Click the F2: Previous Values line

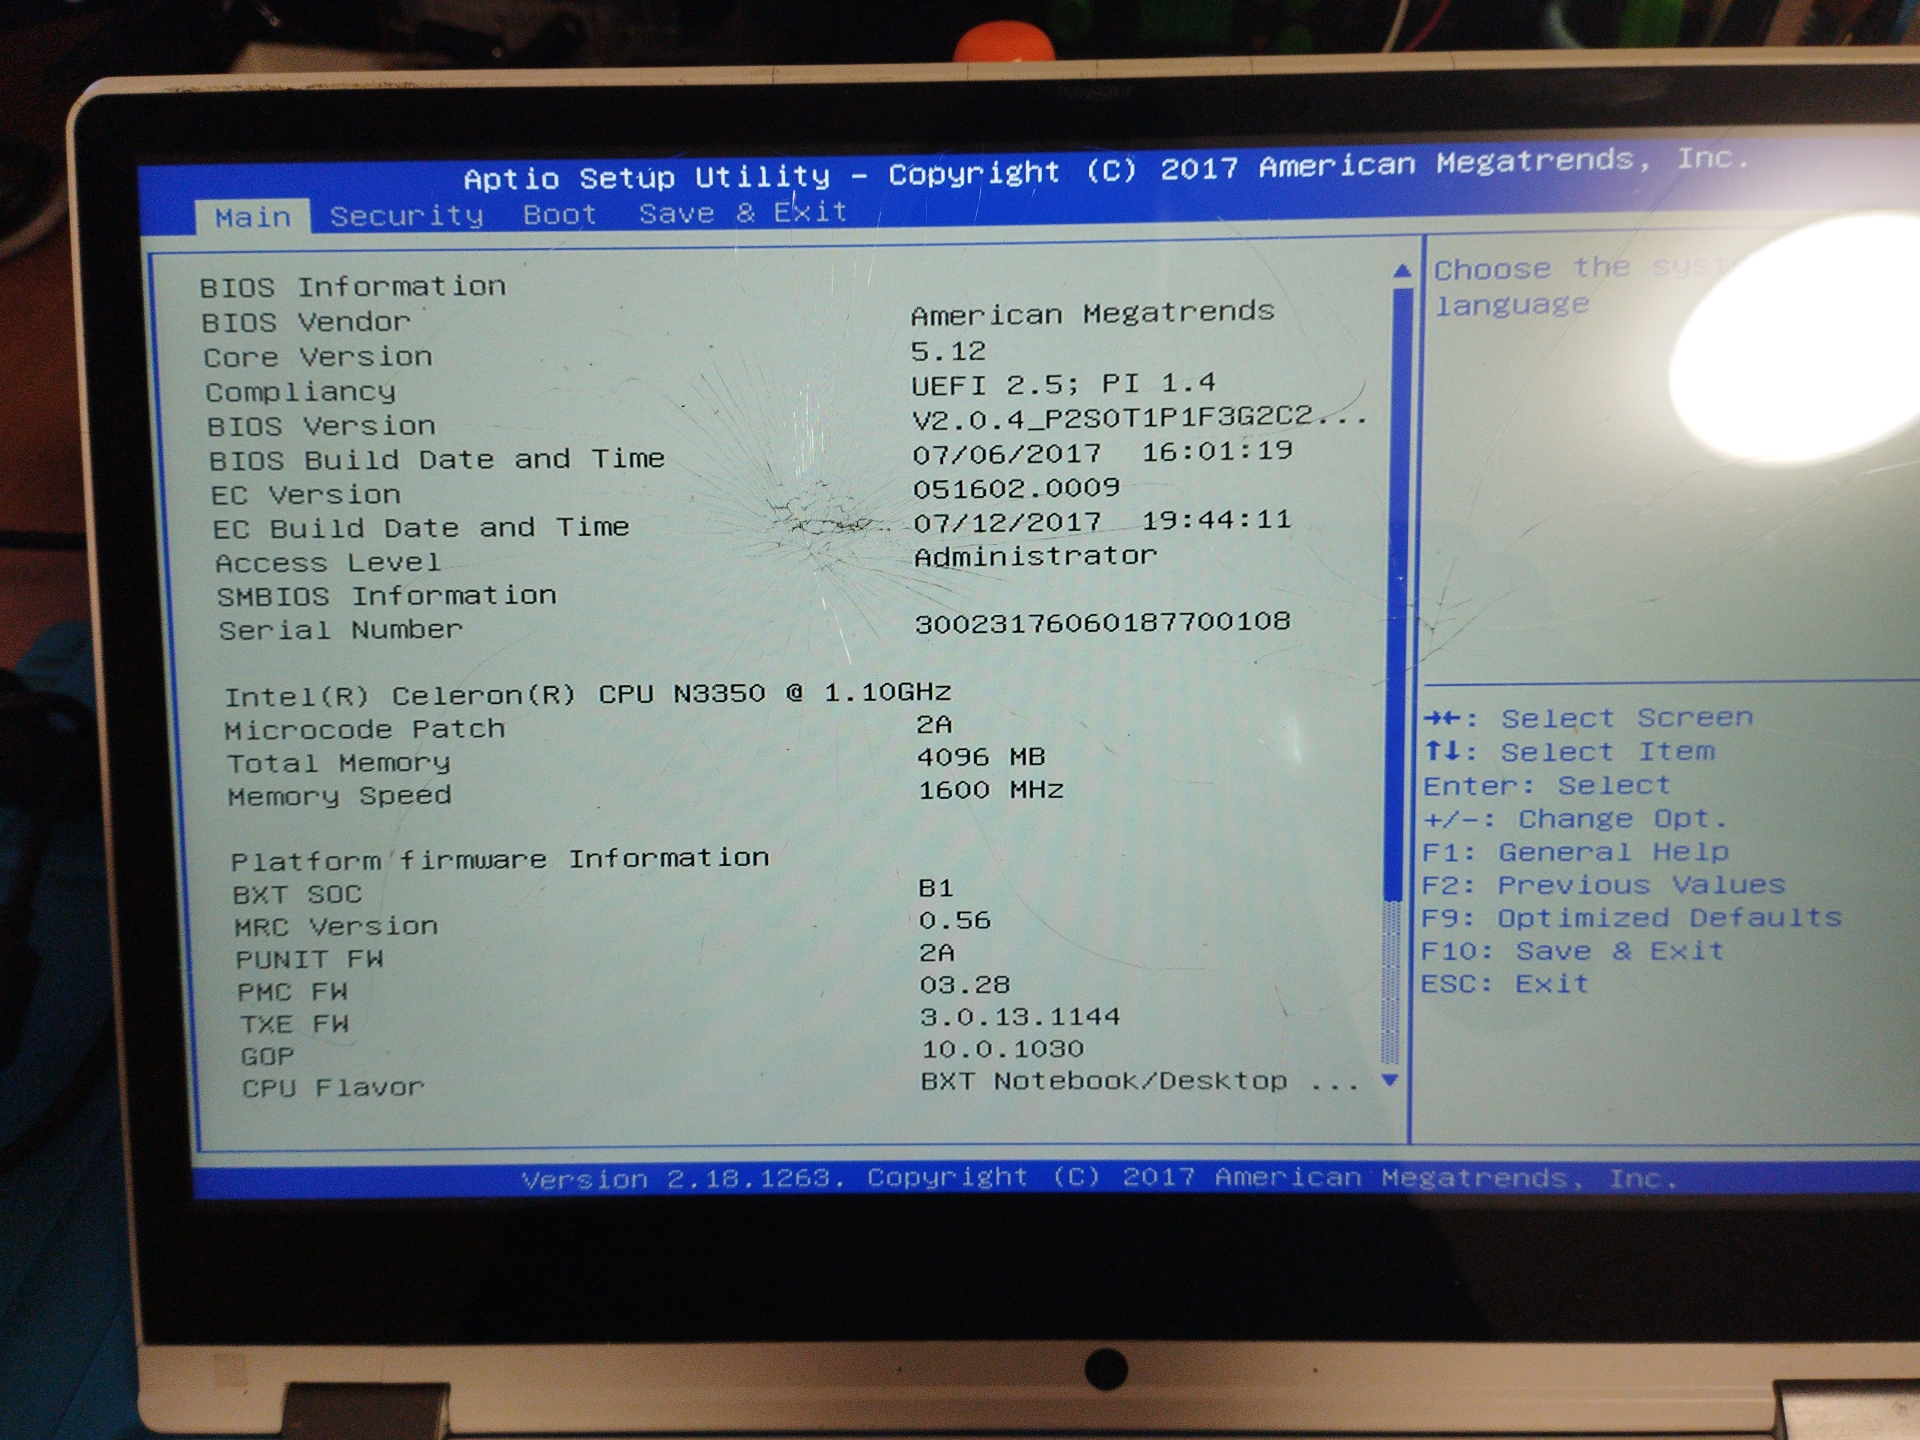pos(1603,885)
